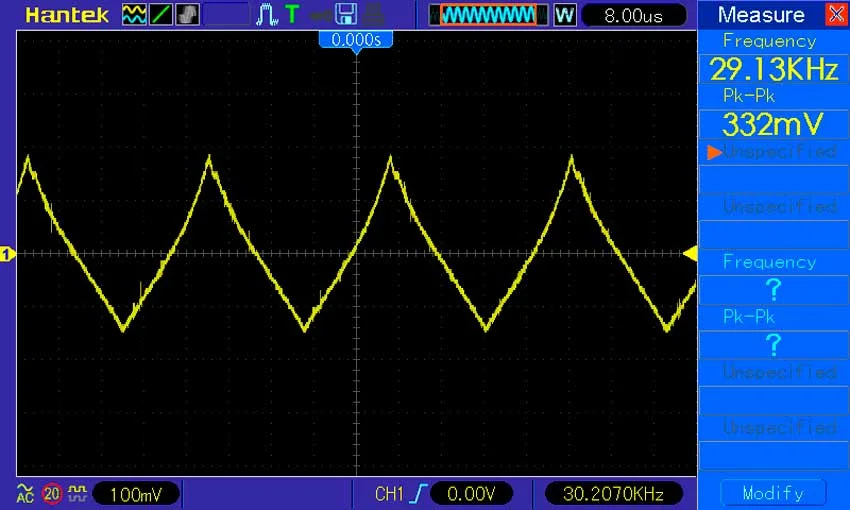Click the pulse waveform icon in toolbar

[267, 14]
